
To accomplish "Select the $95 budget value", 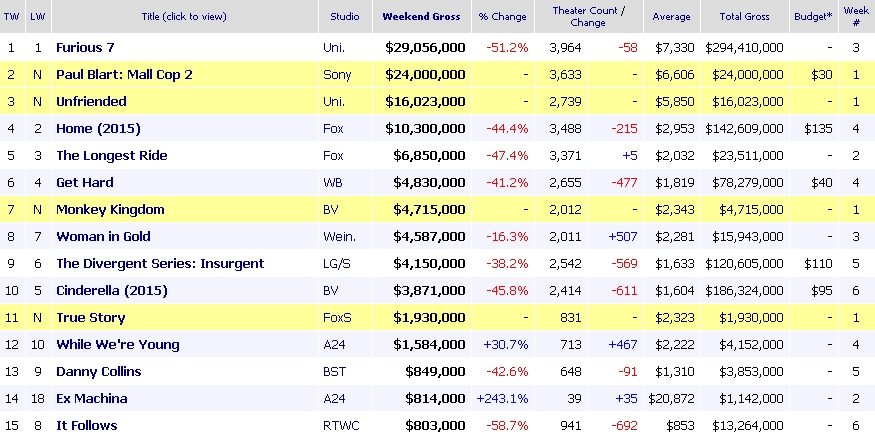I will pos(822,291).
